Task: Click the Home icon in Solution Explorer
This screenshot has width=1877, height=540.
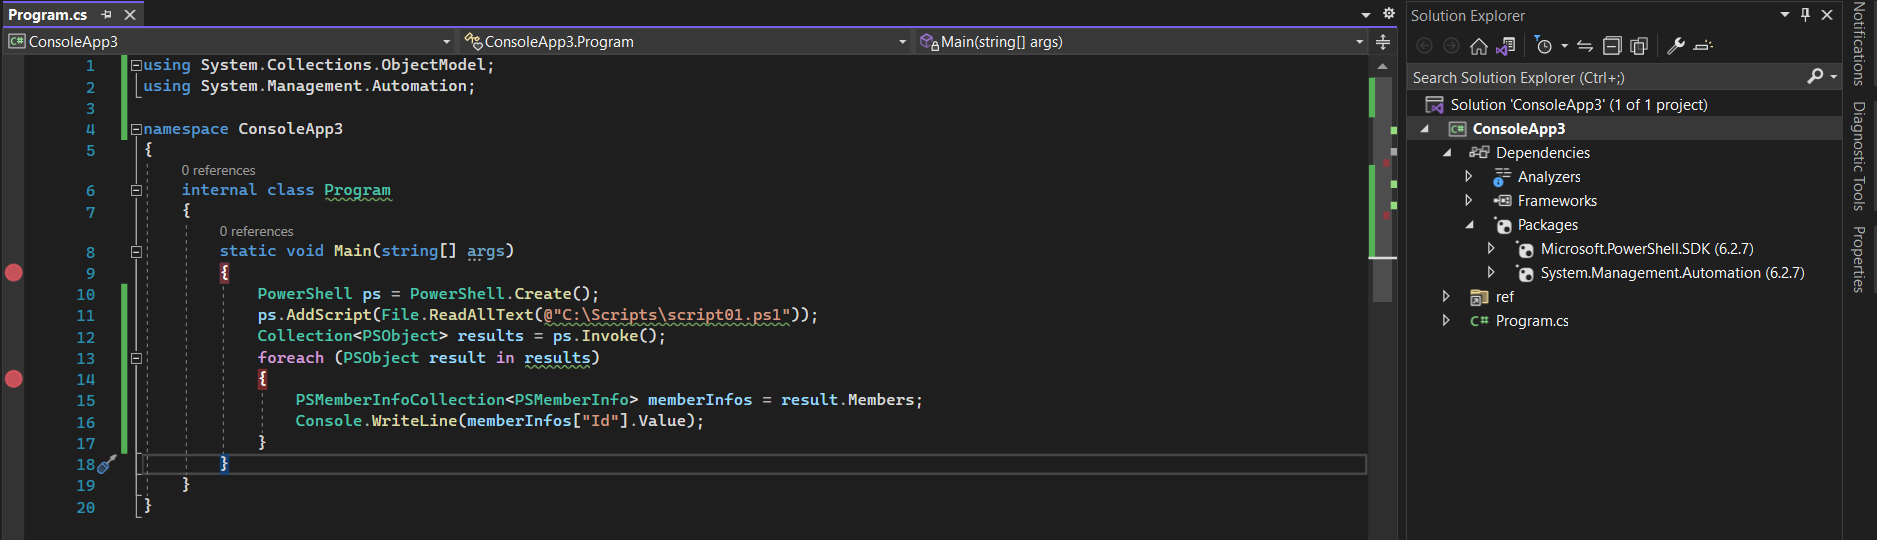Action: tap(1478, 46)
